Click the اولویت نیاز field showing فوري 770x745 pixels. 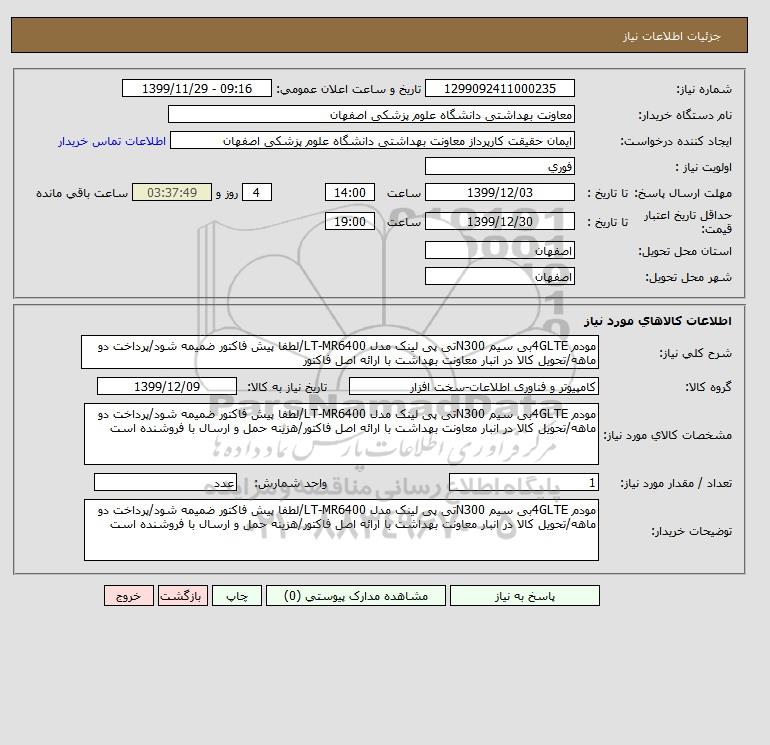tap(500, 166)
